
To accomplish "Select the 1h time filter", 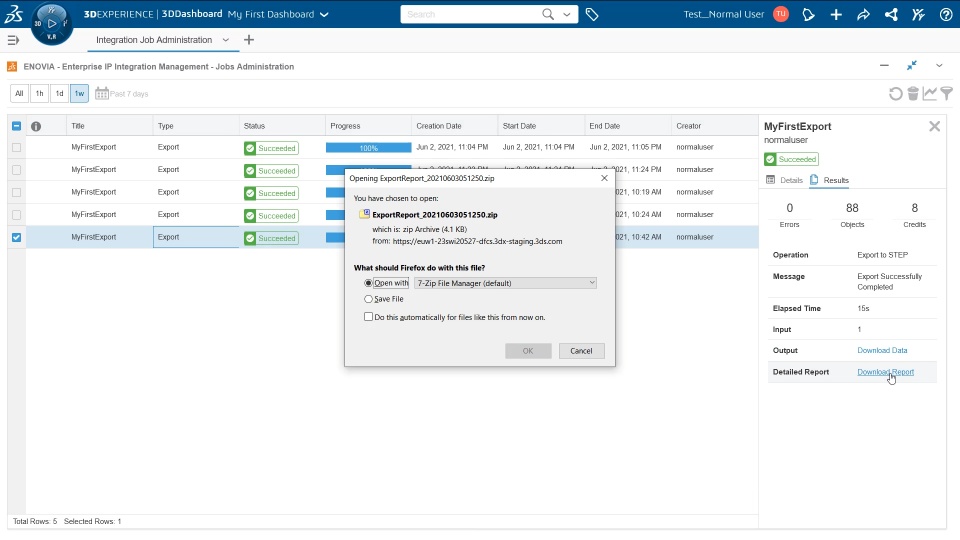I will [39, 94].
